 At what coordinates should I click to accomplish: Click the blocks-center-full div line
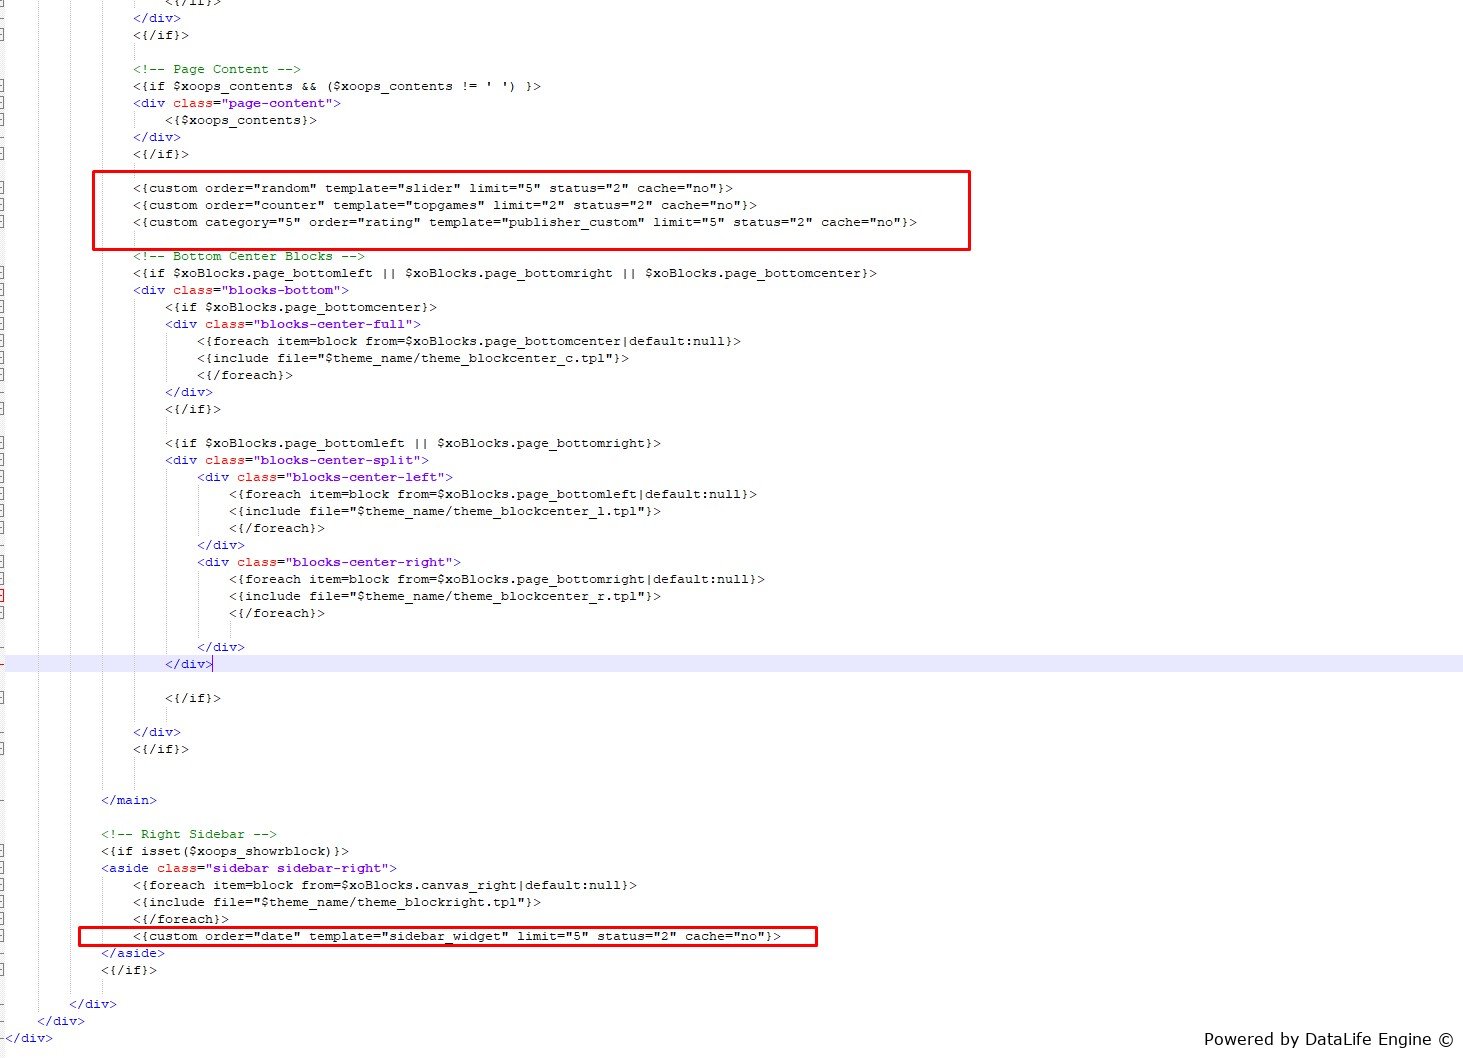(292, 324)
